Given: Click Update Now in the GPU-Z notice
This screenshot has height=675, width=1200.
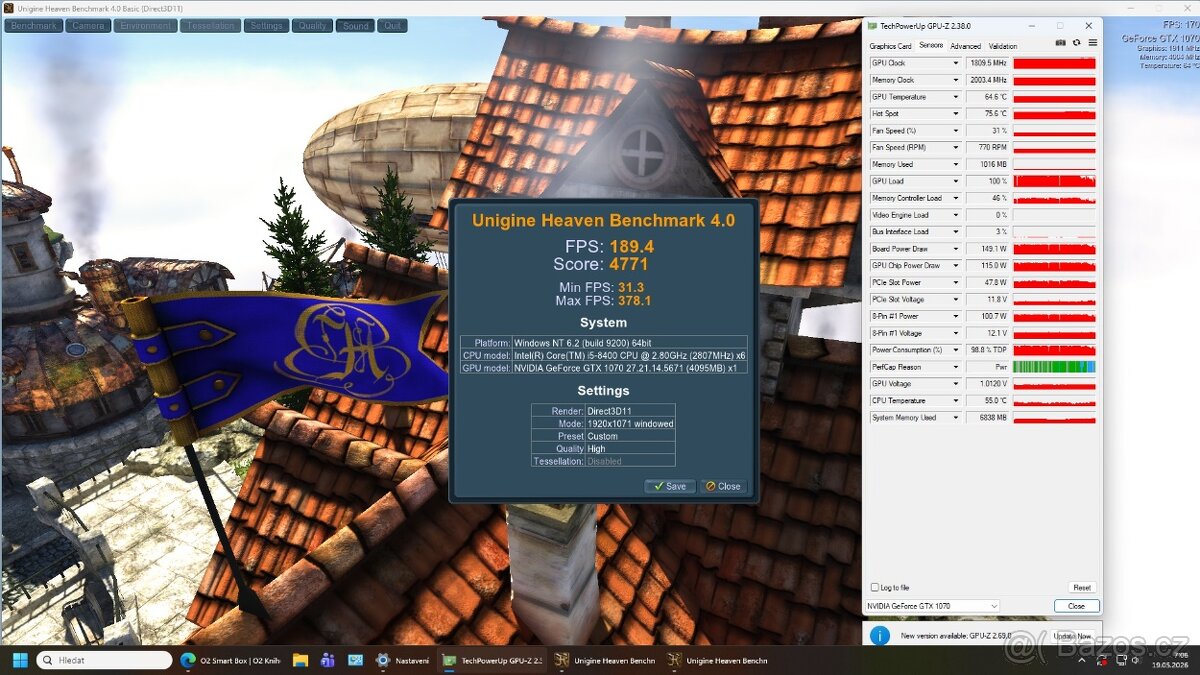Looking at the screenshot, I should tap(1072, 636).
